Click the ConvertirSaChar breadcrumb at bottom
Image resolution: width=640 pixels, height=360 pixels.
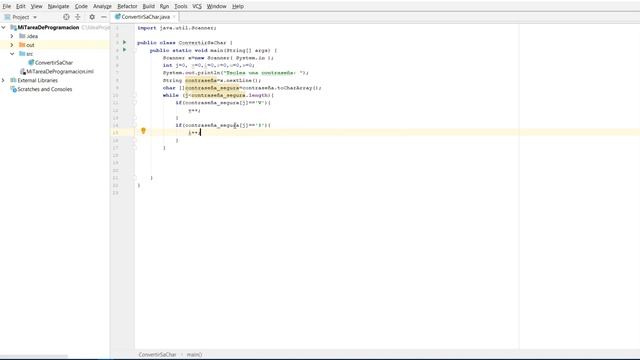pos(157,355)
